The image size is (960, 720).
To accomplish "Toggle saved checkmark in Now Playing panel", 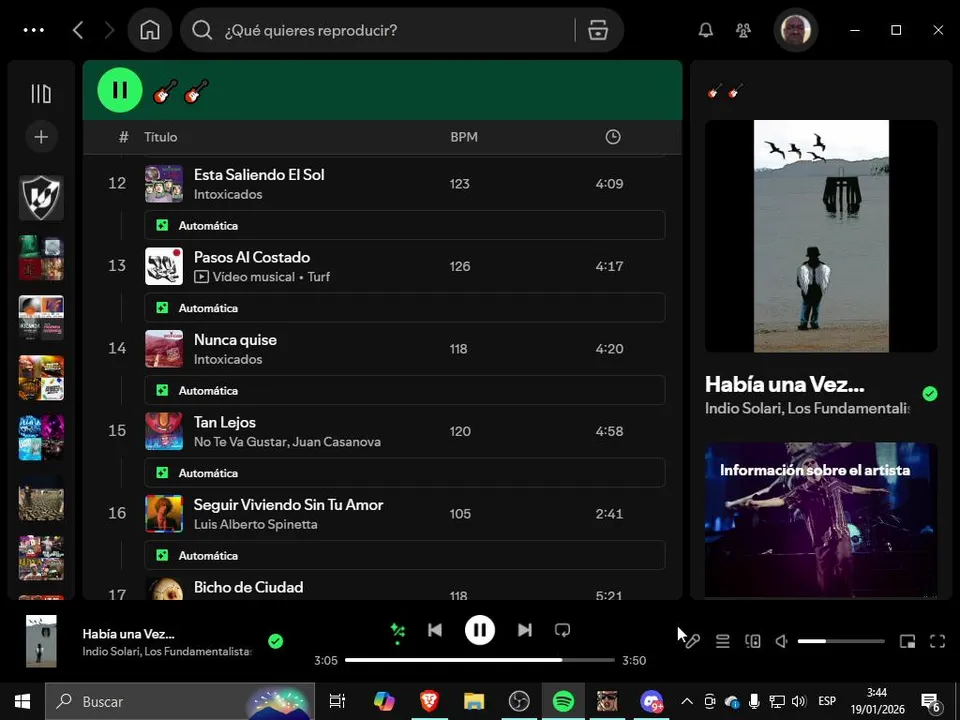I will (x=930, y=394).
